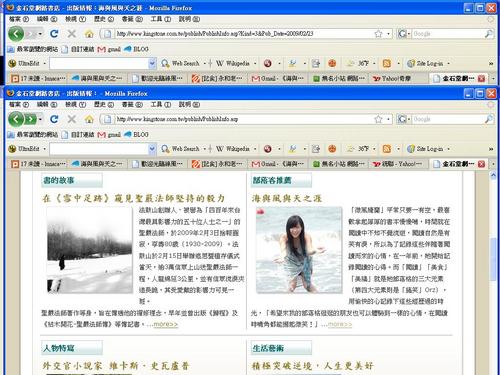Wikipedia button on front window toolbar
This screenshot has height=375, width=500.
click(x=233, y=149)
